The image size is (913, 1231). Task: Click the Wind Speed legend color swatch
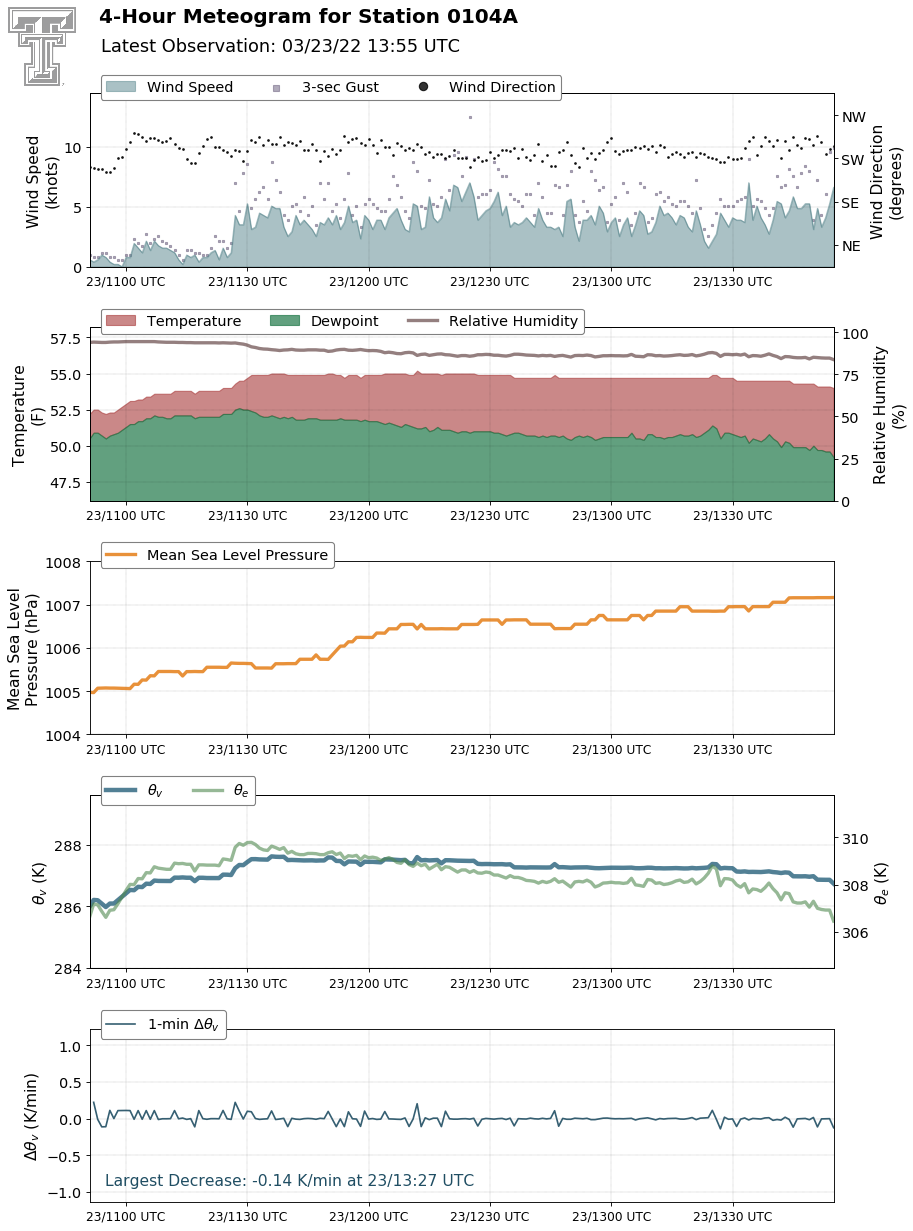pos(120,87)
